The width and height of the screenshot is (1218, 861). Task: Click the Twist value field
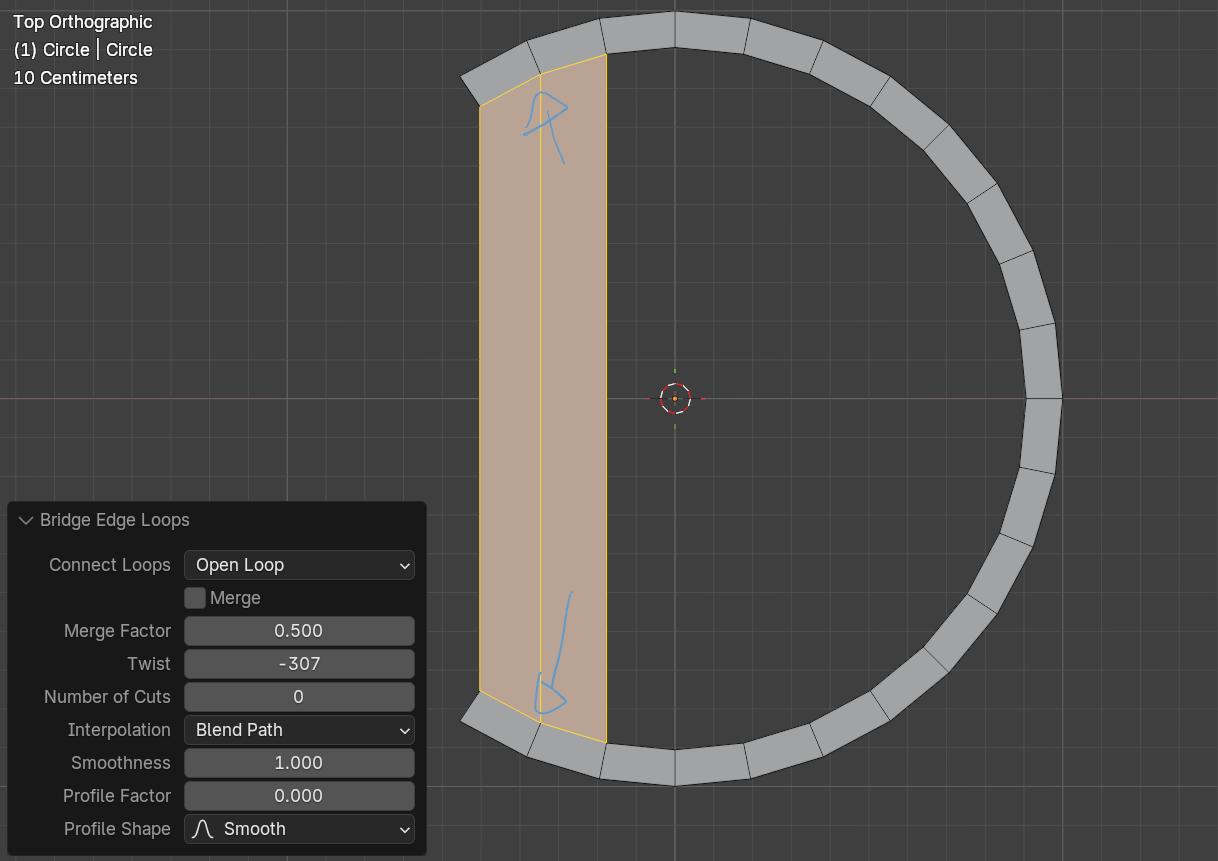click(299, 664)
